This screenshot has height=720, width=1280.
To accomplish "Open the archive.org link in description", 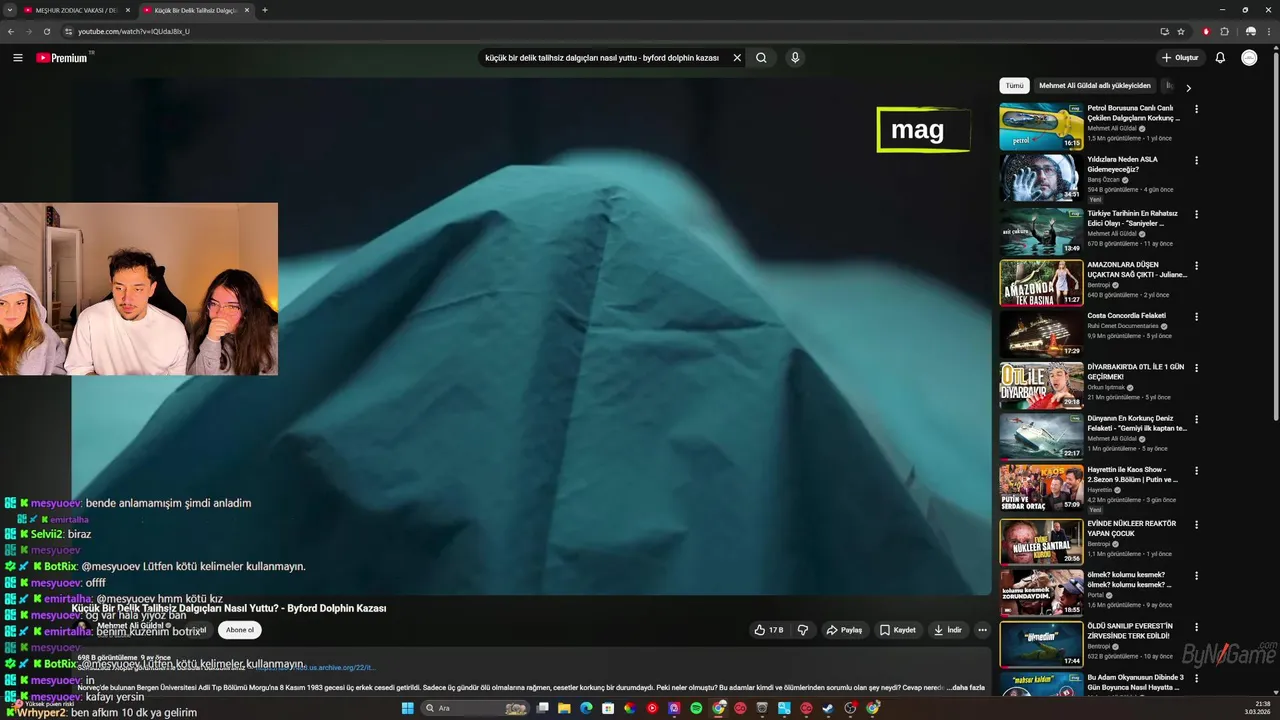I will (340, 667).
